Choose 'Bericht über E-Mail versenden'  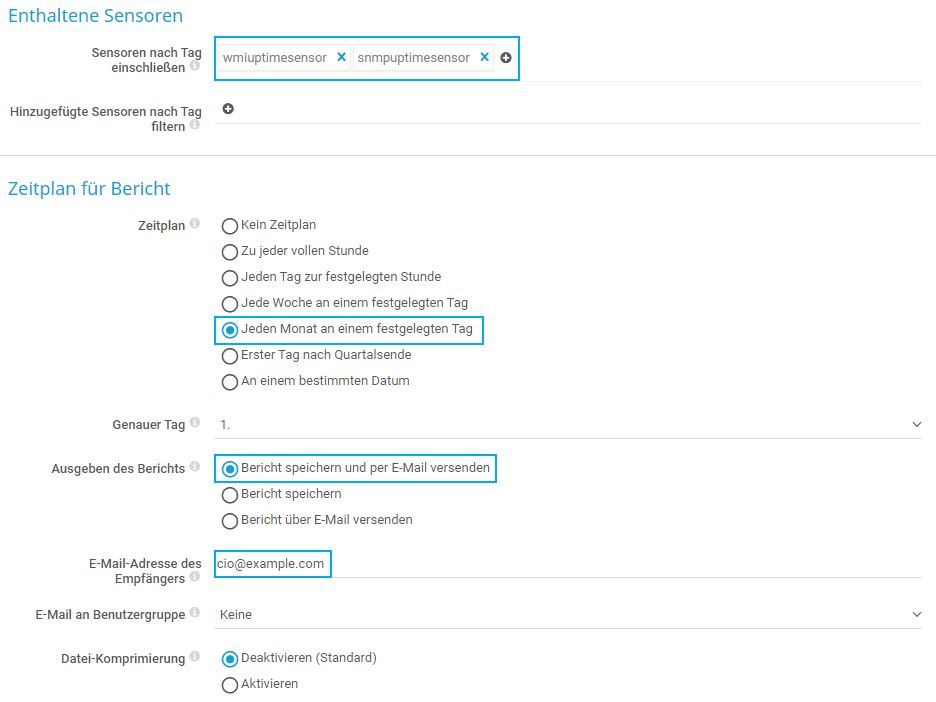[230, 521]
